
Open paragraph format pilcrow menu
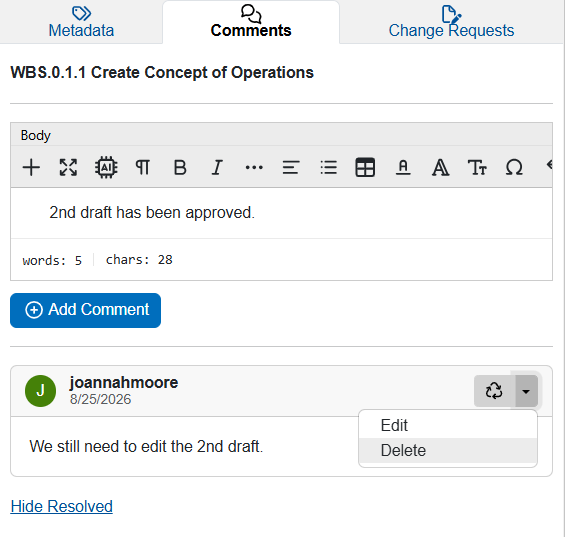coord(143,168)
